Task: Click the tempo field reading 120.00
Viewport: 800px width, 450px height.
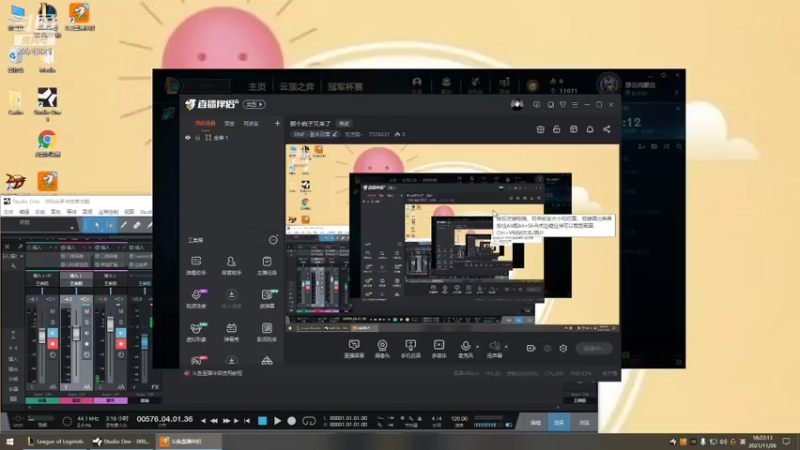Action: pyautogui.click(x=459, y=418)
